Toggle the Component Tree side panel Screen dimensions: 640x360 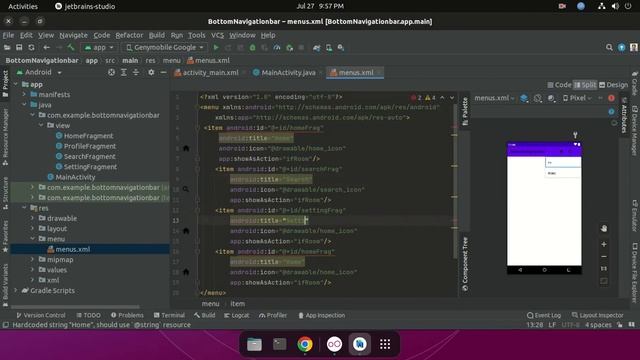coord(464,264)
